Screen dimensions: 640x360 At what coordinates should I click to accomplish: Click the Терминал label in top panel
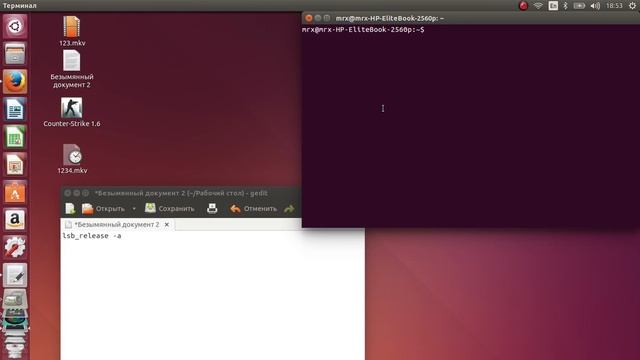[x=20, y=6]
